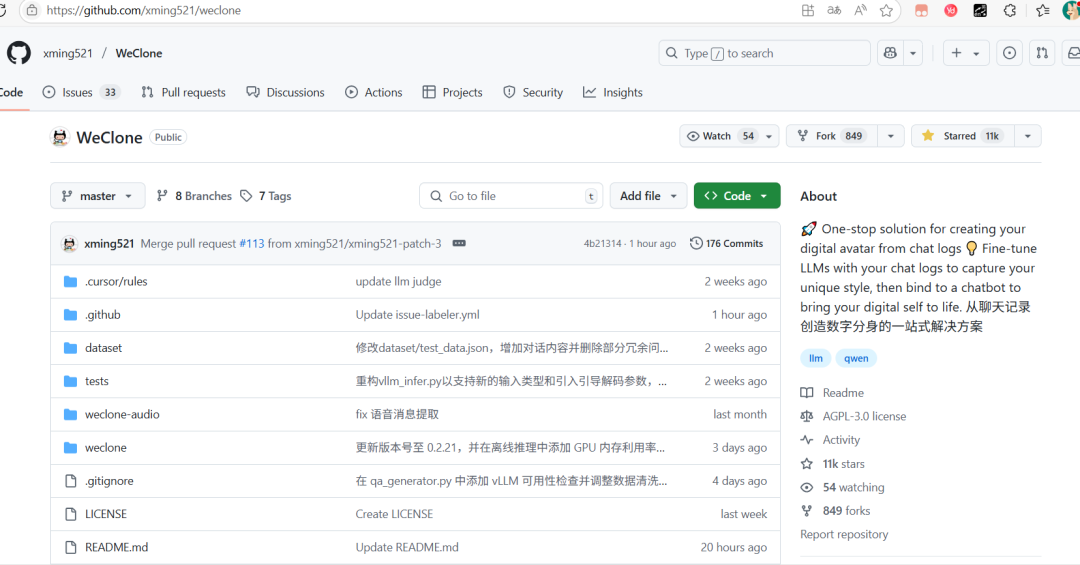
Task: Open the LICENSE file icon
Action: point(70,514)
